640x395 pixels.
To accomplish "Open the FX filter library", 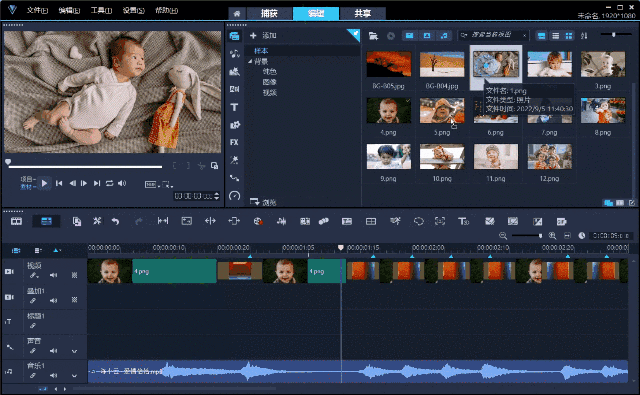I will click(234, 142).
